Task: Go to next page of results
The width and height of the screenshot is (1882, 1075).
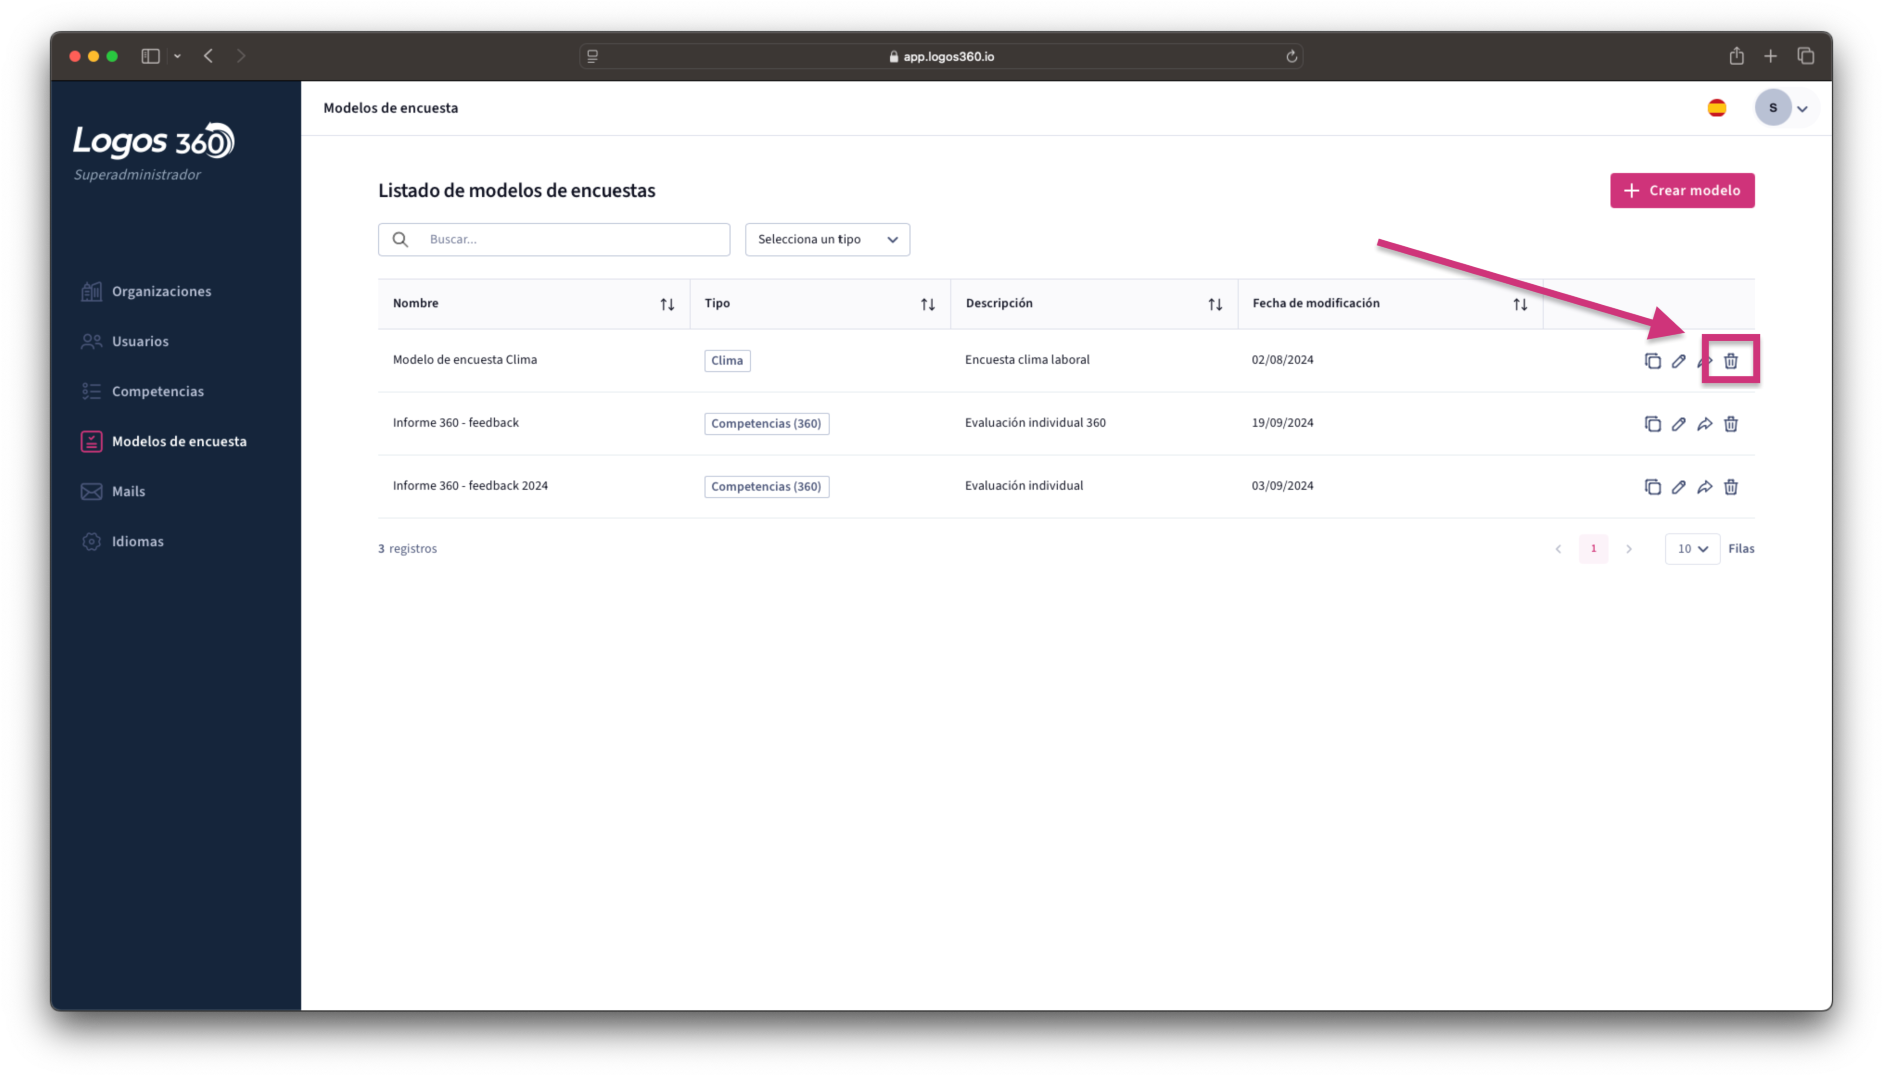Action: [x=1629, y=549]
